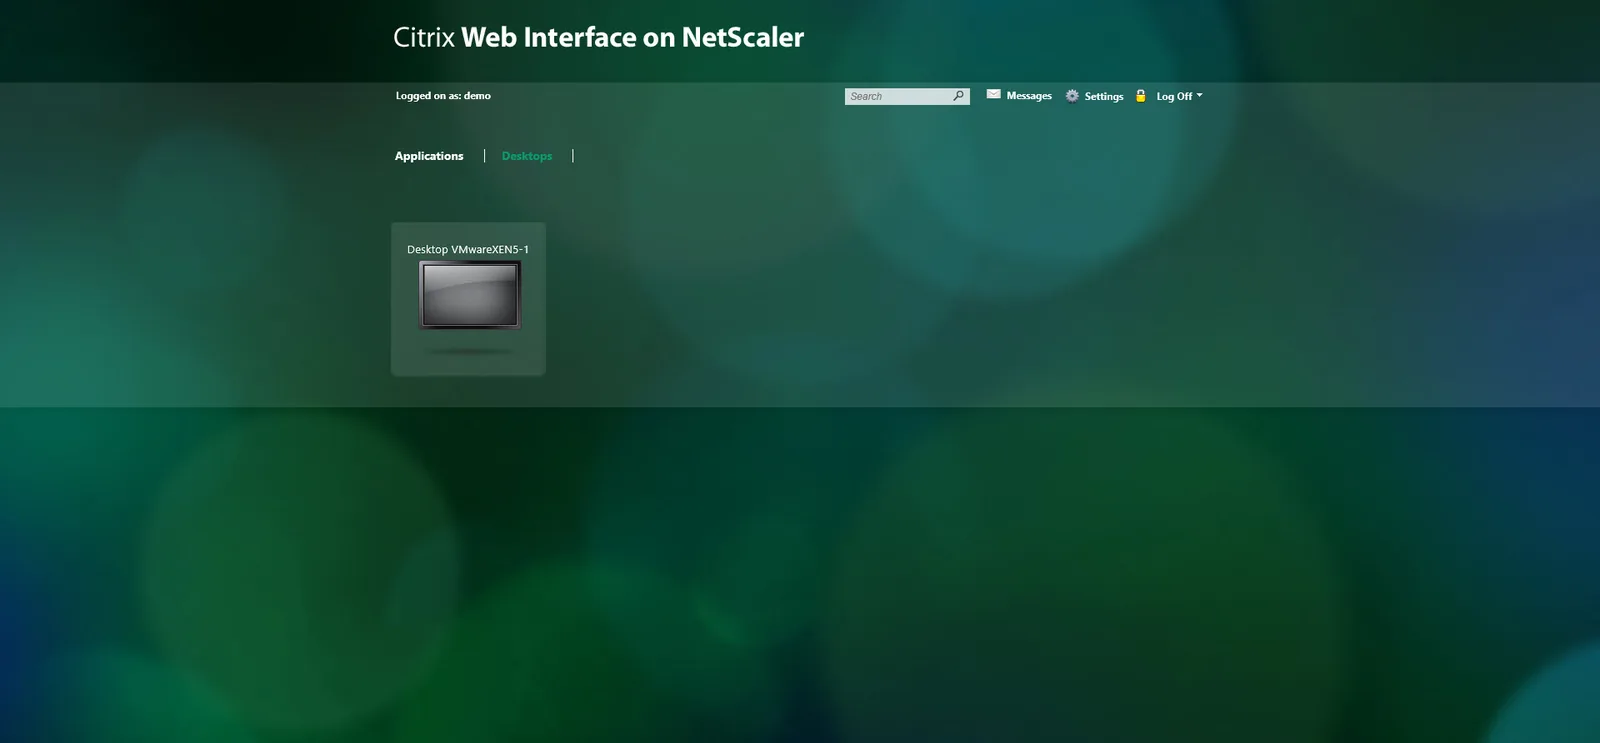The height and width of the screenshot is (743, 1600).
Task: Click the Desktop VMwareXEN5-1 label
Action: coord(468,250)
